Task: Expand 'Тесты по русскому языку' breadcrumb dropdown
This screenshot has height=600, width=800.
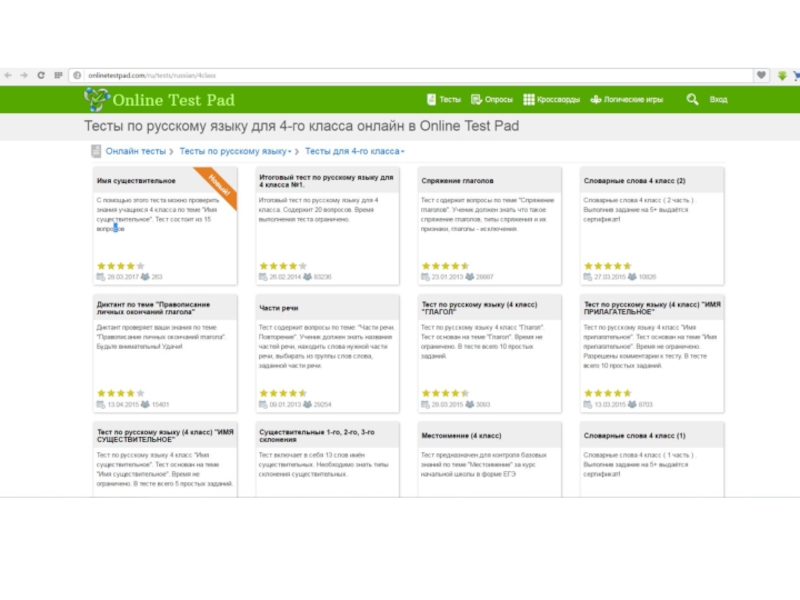Action: click(290, 152)
